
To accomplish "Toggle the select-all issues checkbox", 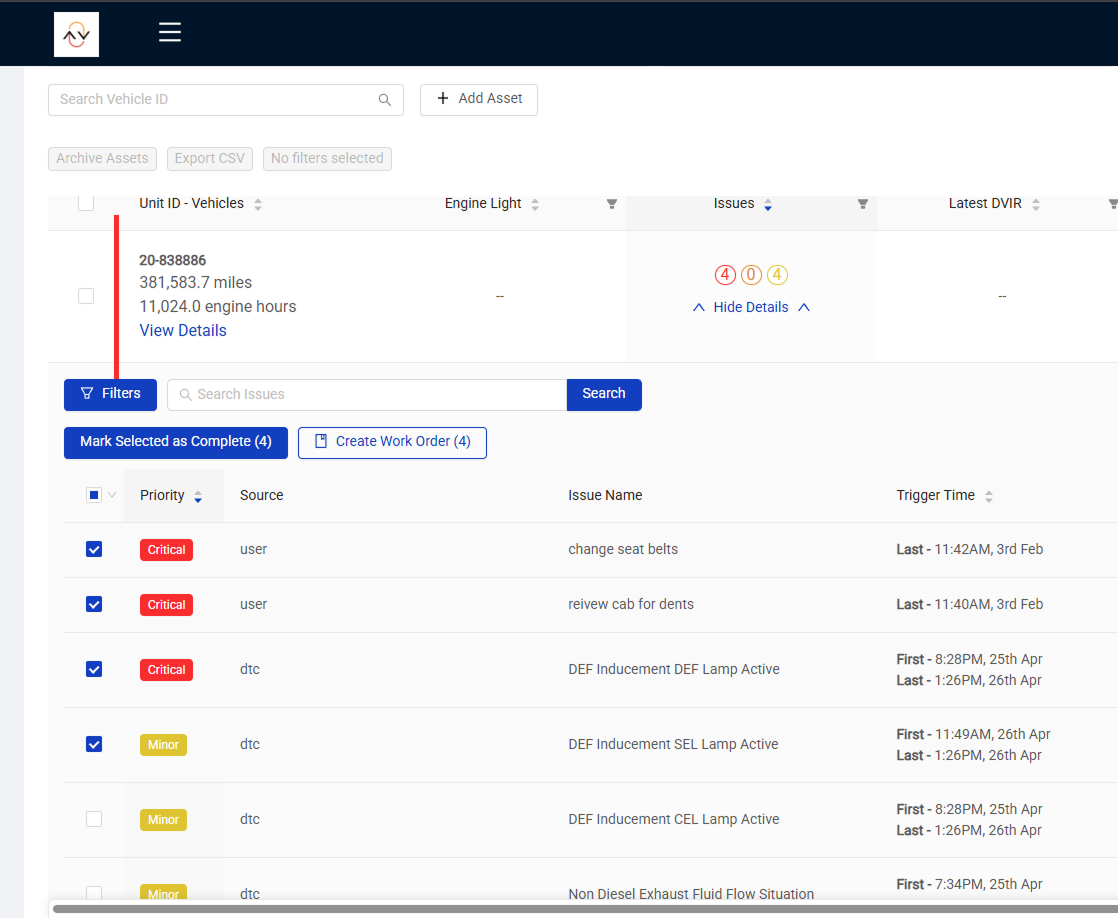I will click(x=93, y=495).
